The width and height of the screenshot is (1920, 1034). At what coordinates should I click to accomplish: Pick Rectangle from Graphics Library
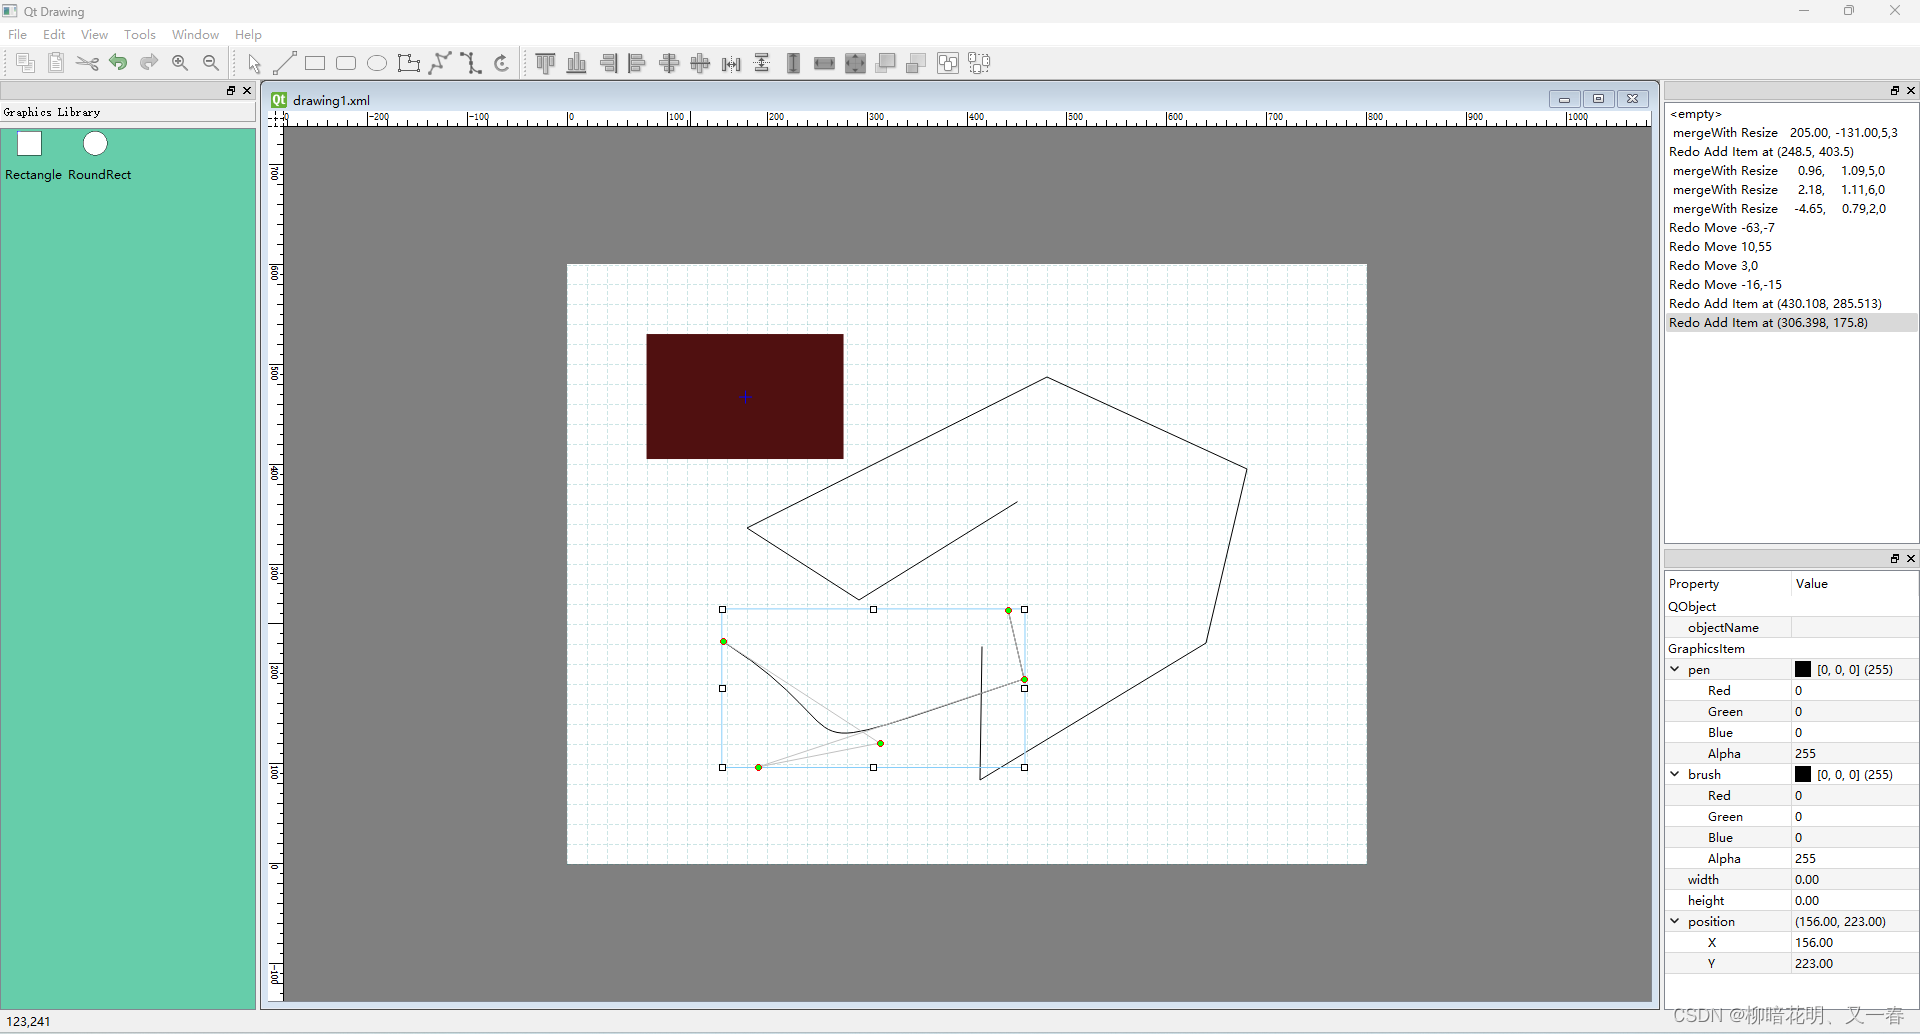pyautogui.click(x=33, y=156)
